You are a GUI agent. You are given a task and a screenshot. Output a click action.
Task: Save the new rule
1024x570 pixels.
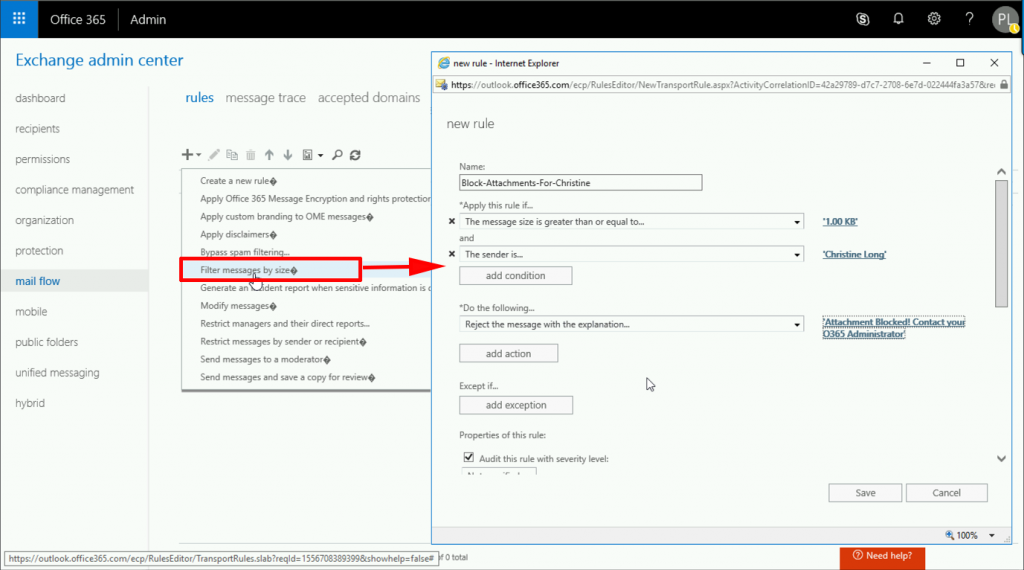point(865,493)
